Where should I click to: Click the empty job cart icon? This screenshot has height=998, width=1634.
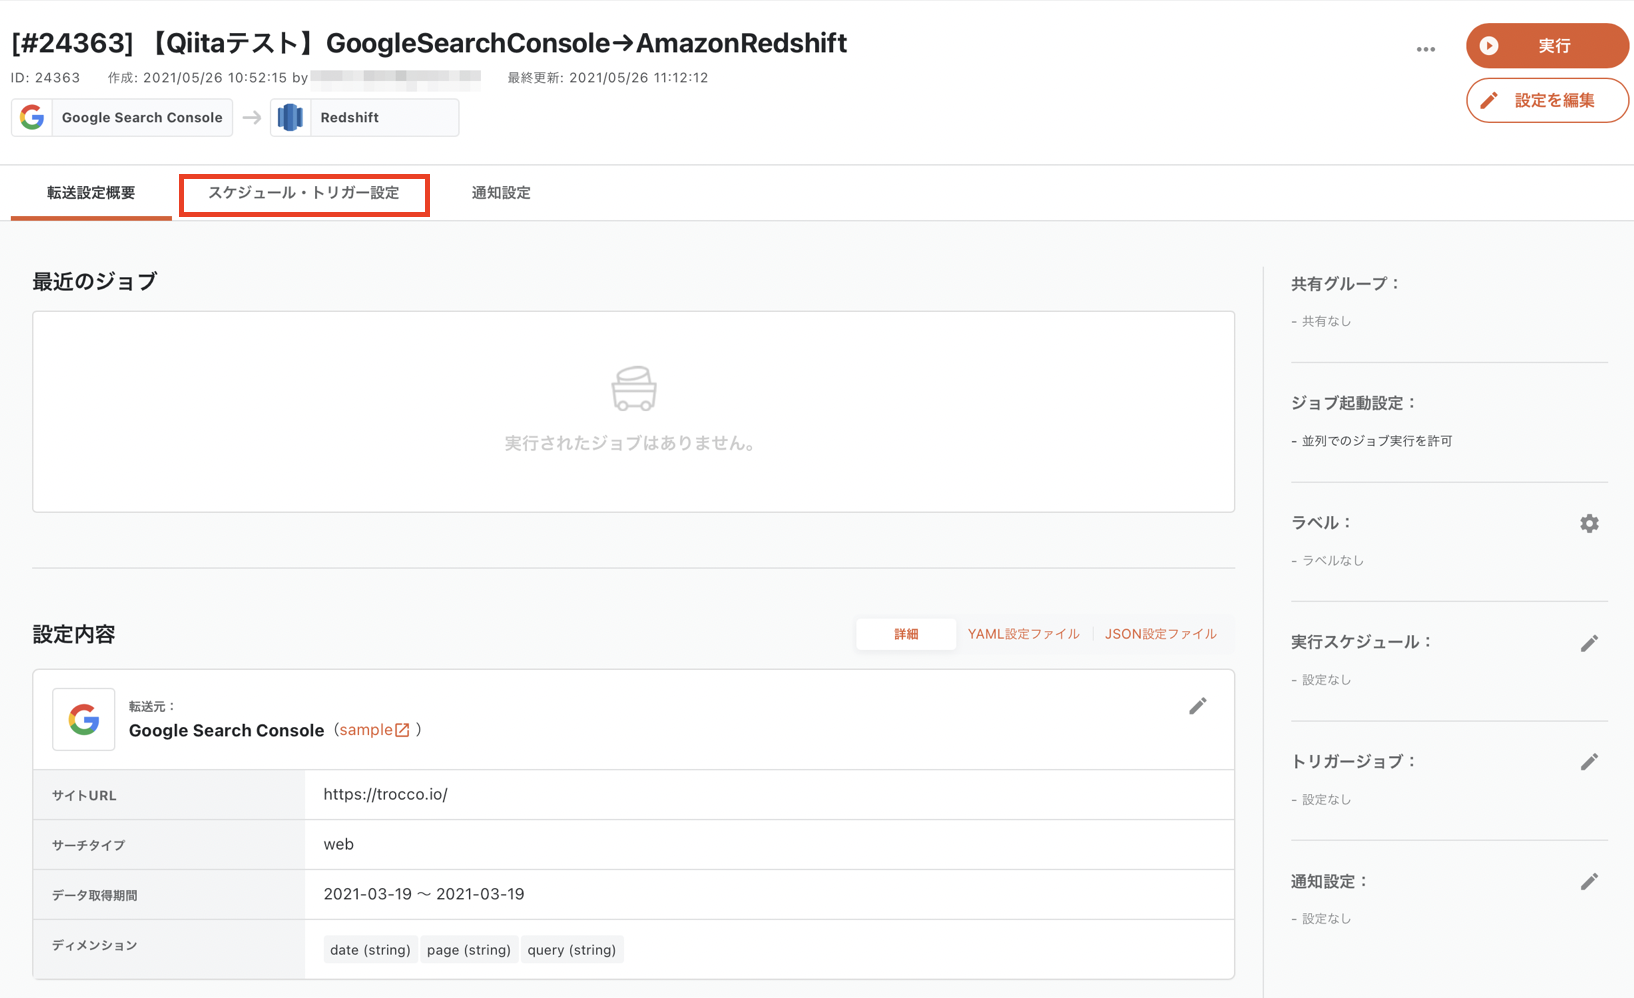coord(634,389)
